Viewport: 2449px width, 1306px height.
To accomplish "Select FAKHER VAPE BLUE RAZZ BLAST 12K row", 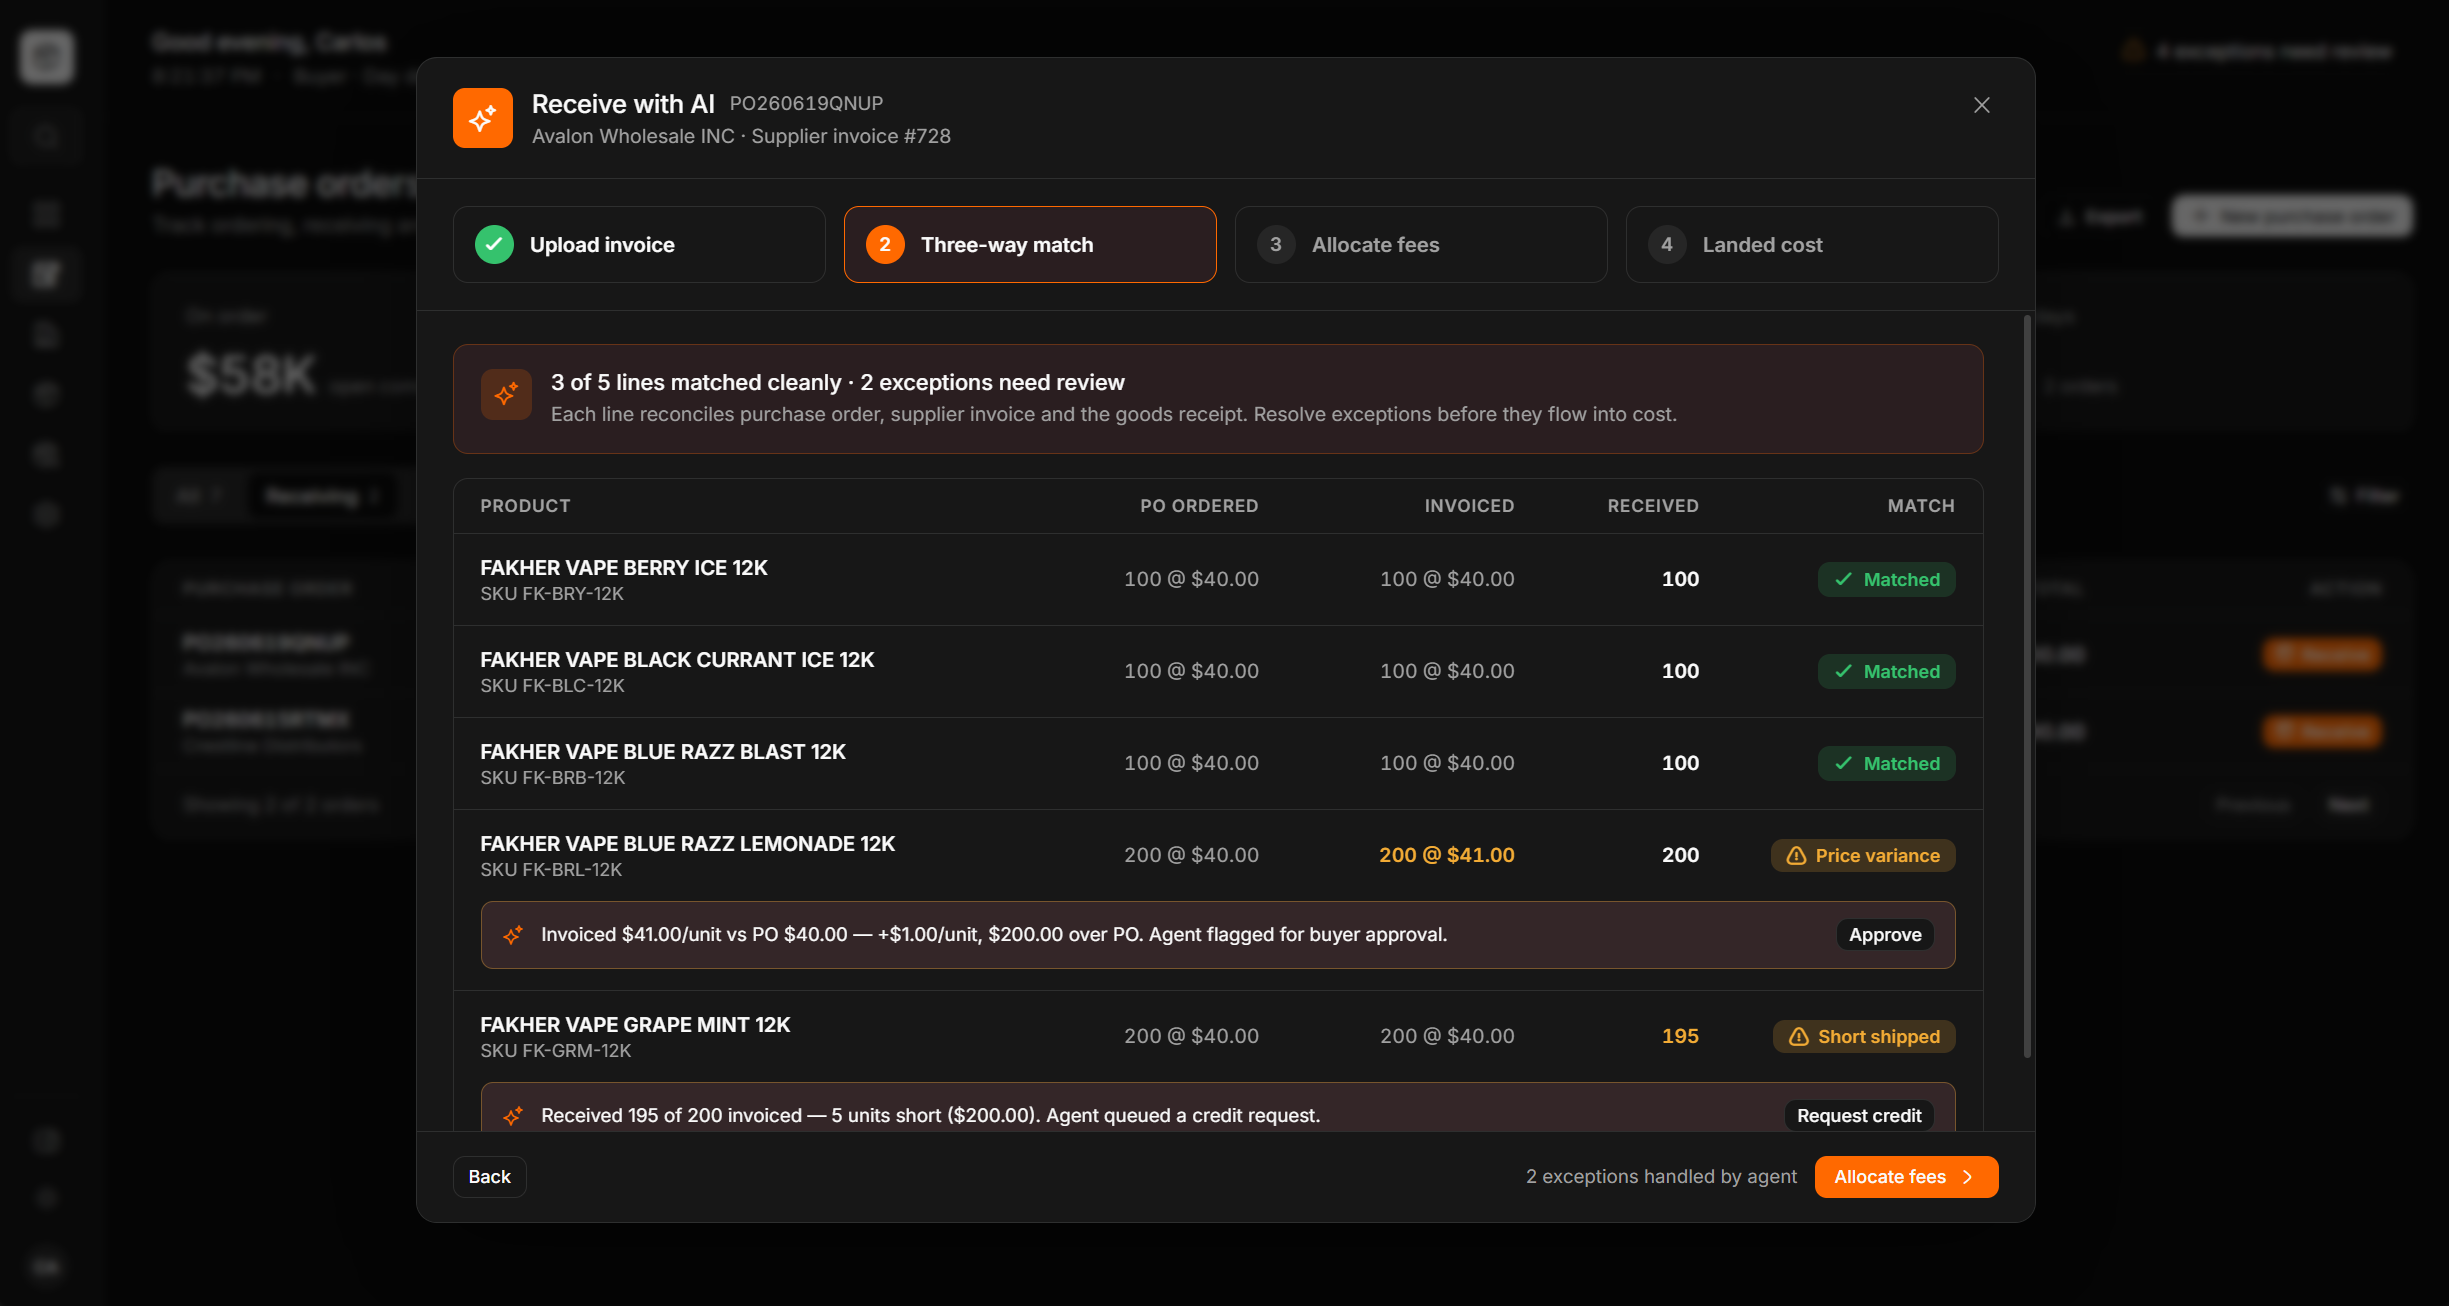I will click(1218, 764).
